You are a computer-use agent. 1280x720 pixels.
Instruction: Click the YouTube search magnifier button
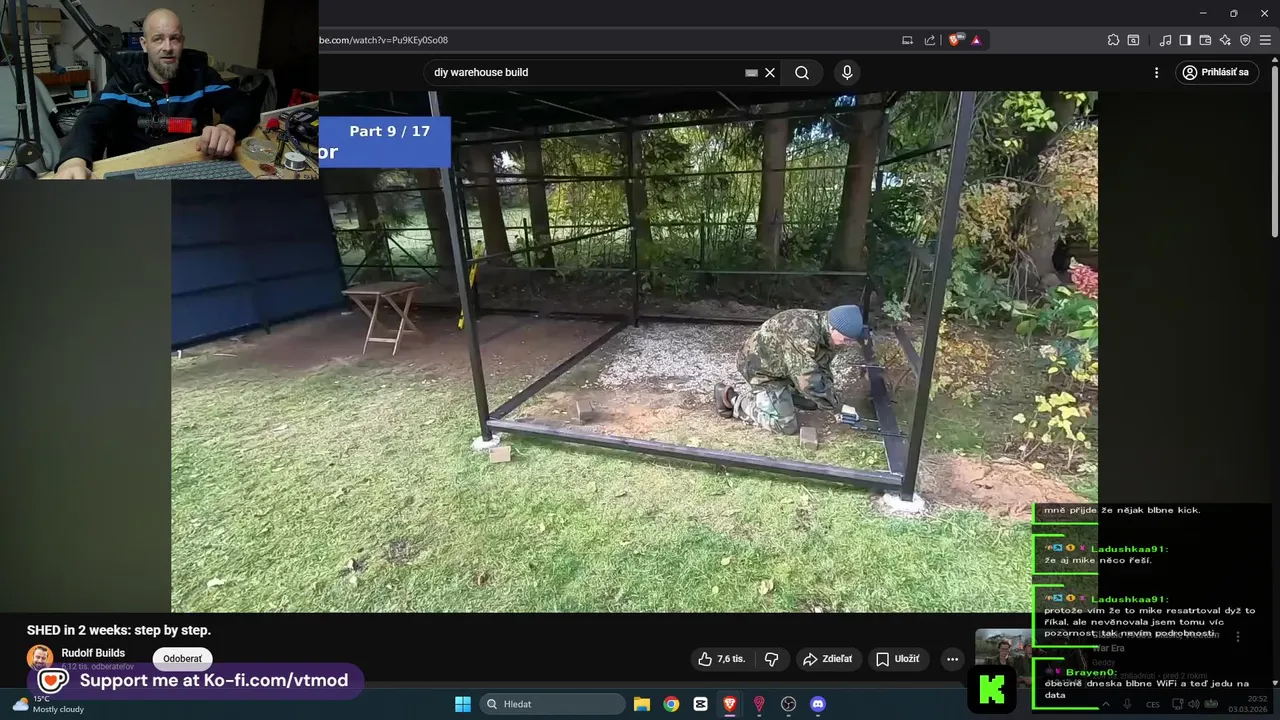(x=802, y=72)
